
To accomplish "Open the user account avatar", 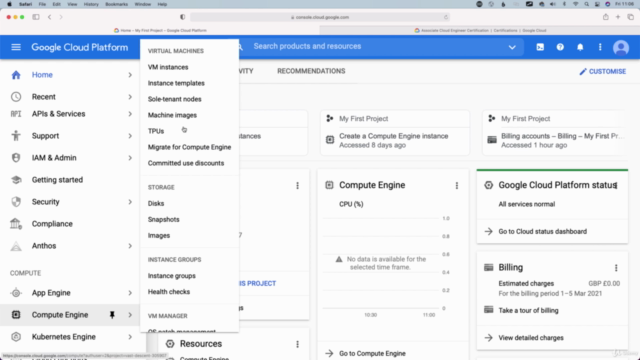I will [621, 48].
